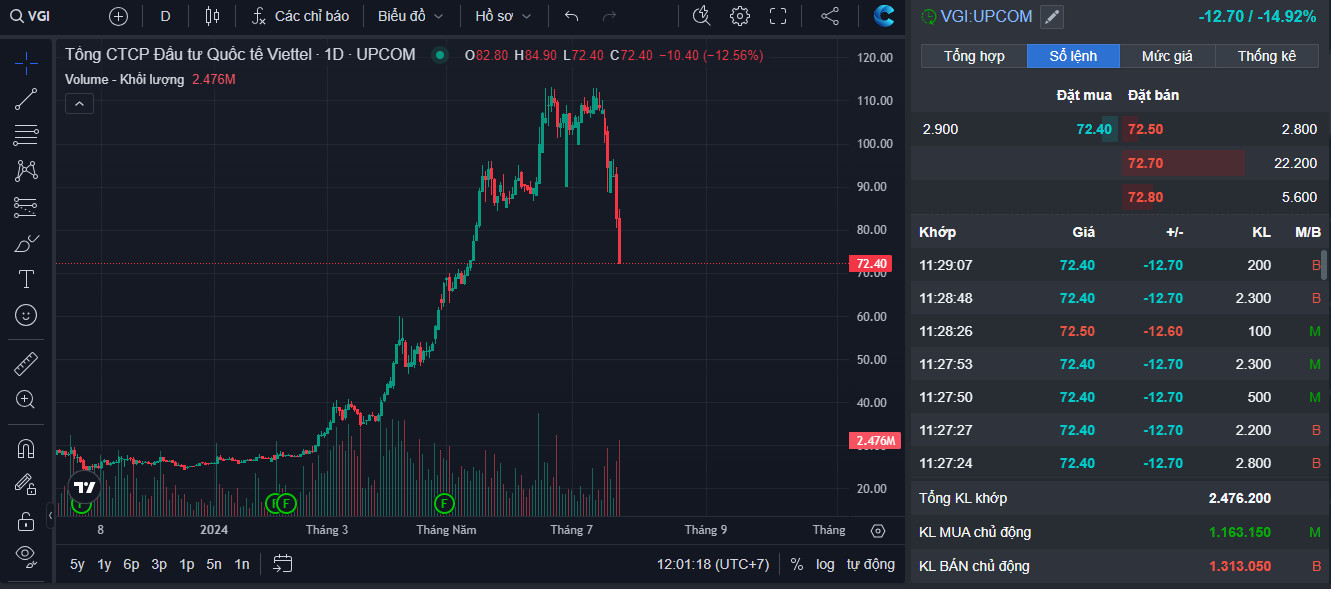Open the Thống kê tab
The image size is (1331, 589).
pos(1266,56)
